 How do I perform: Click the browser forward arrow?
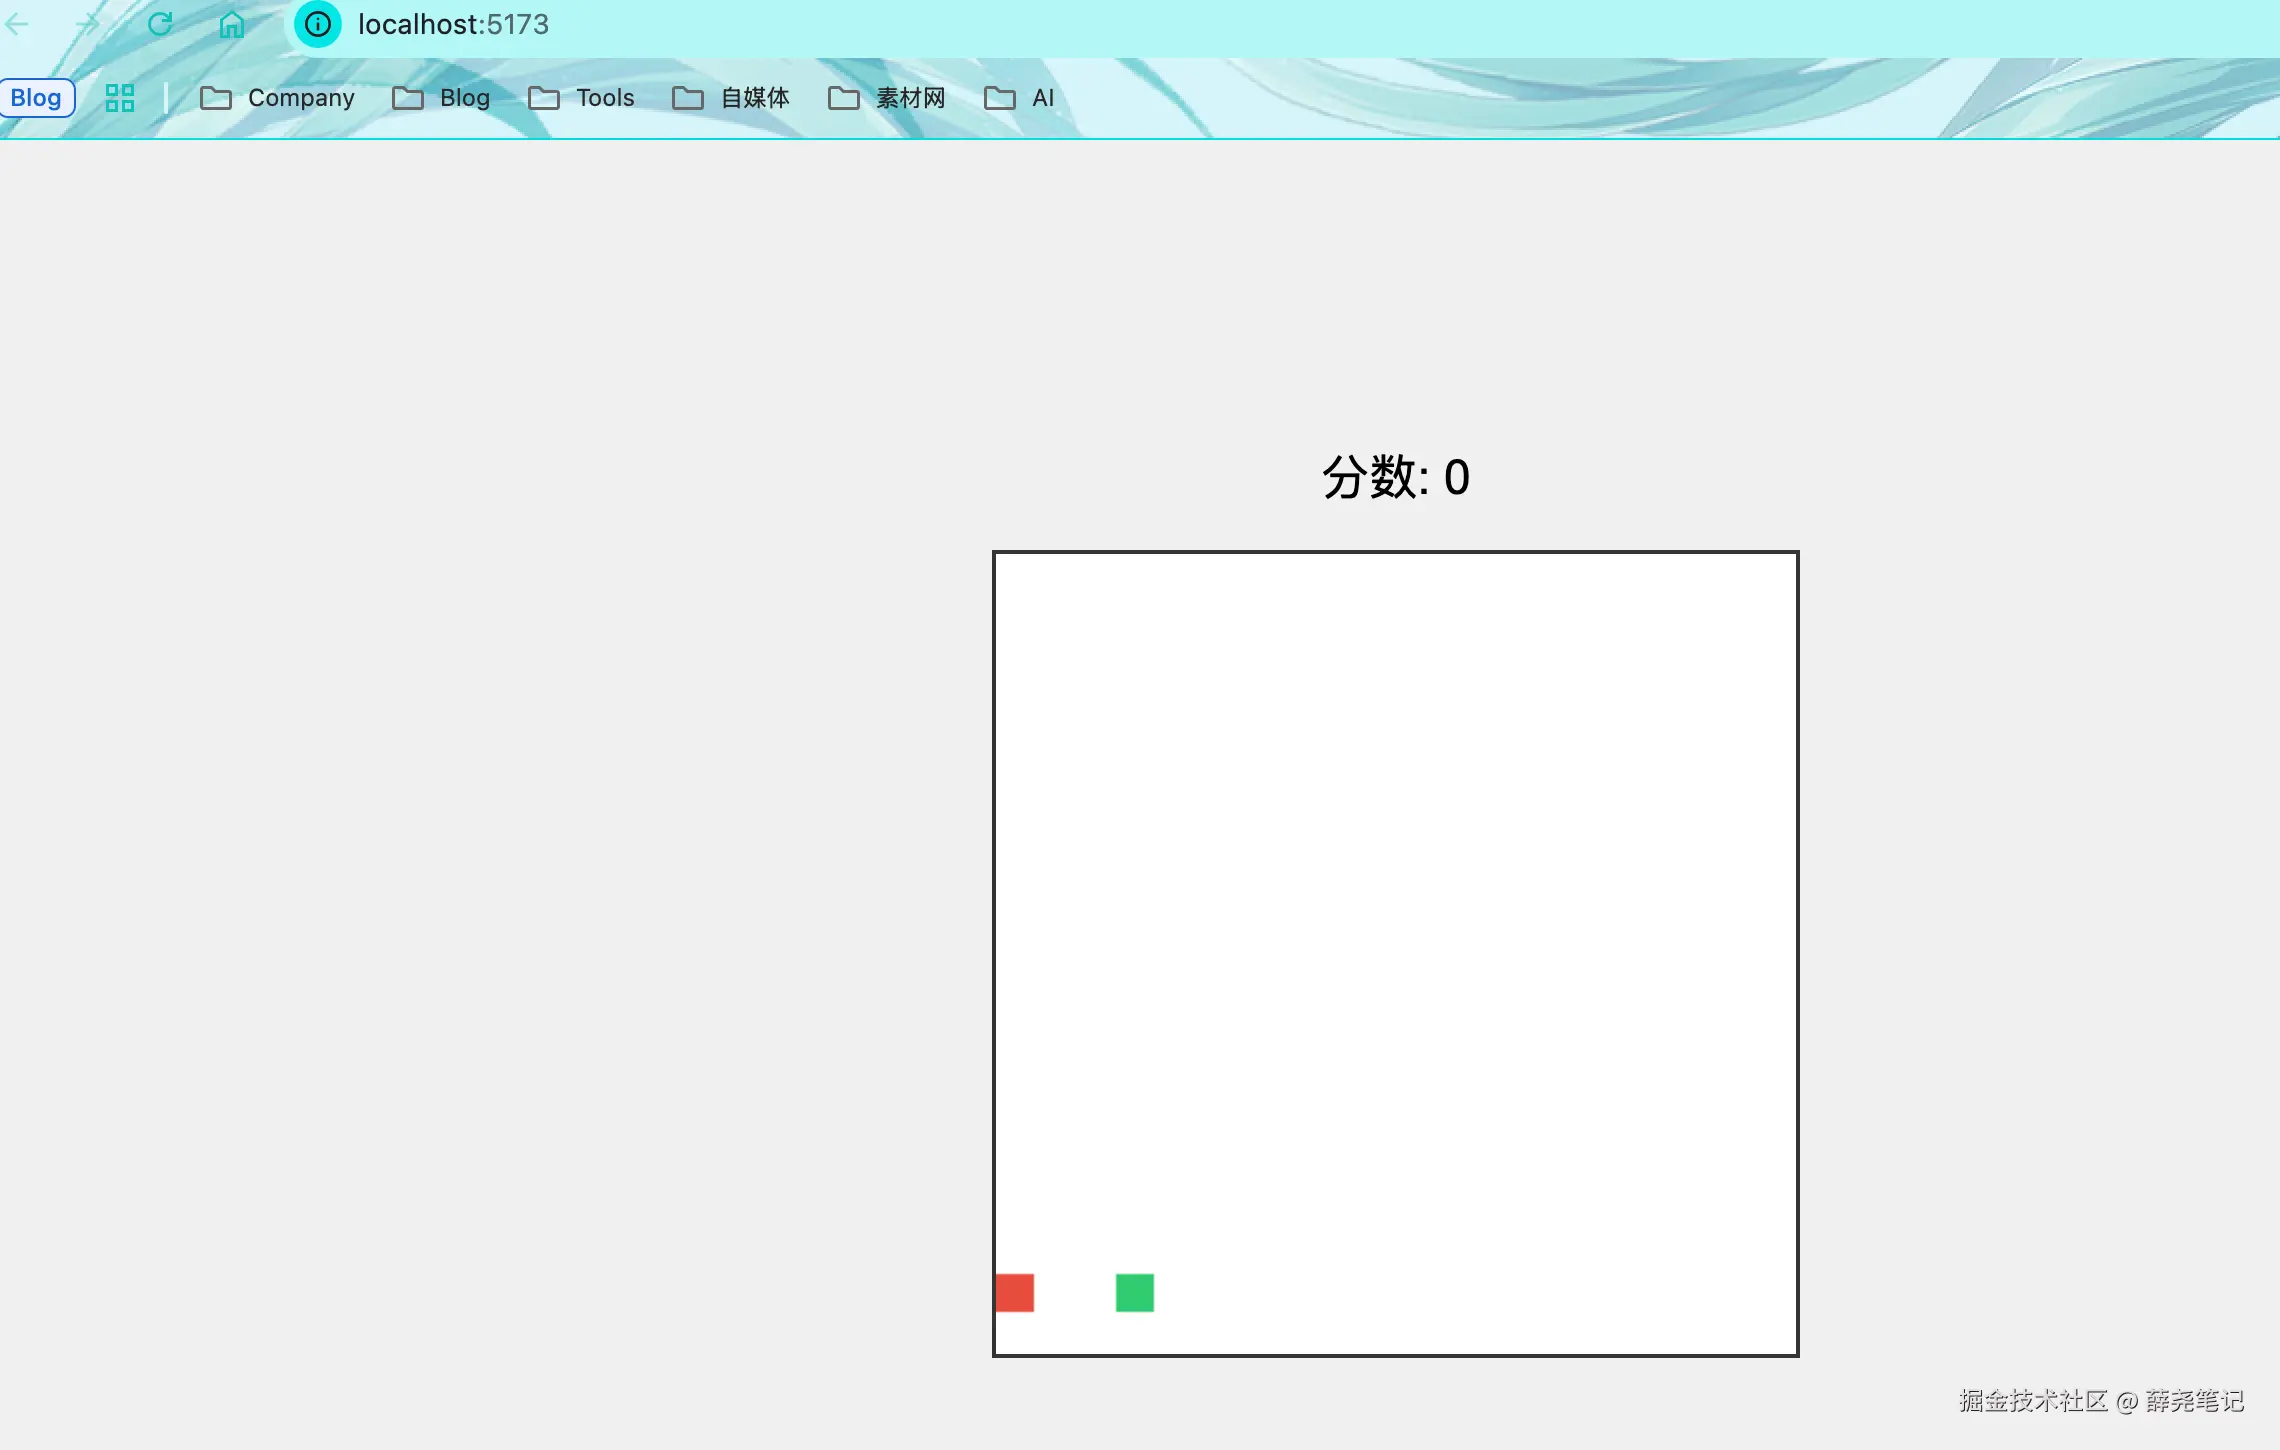click(88, 24)
